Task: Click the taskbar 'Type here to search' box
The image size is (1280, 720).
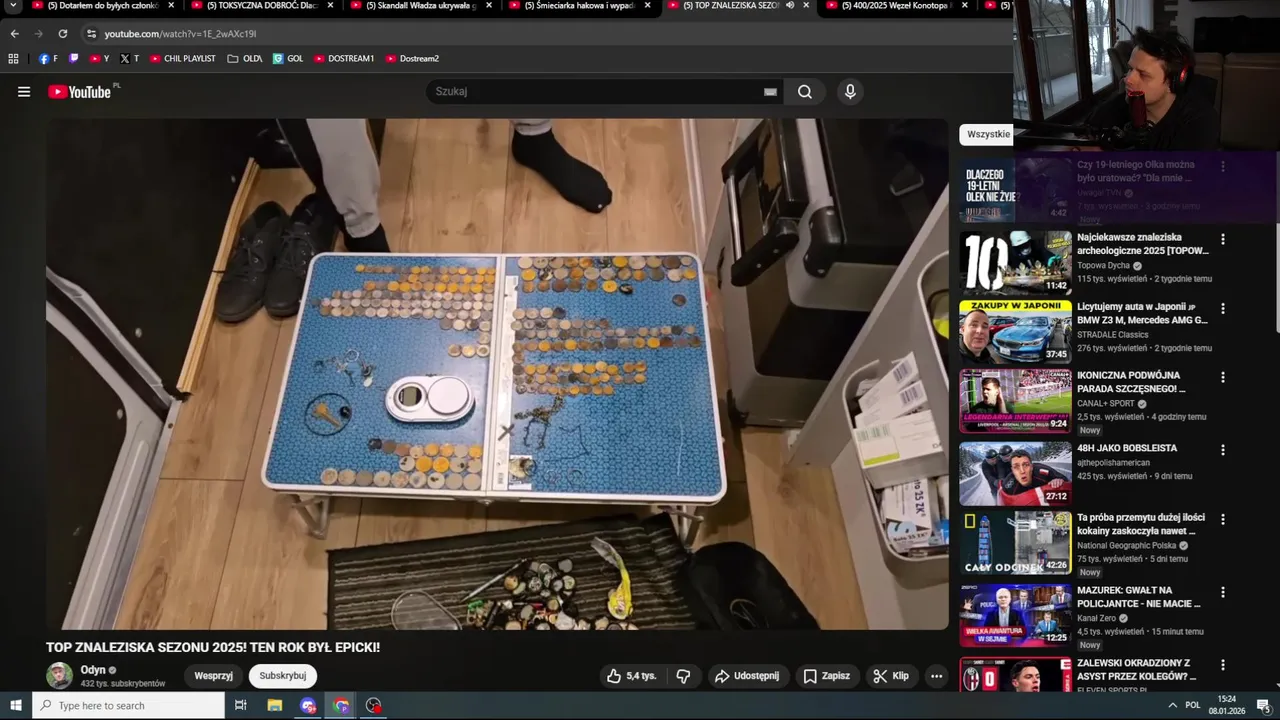Action: 128,705
